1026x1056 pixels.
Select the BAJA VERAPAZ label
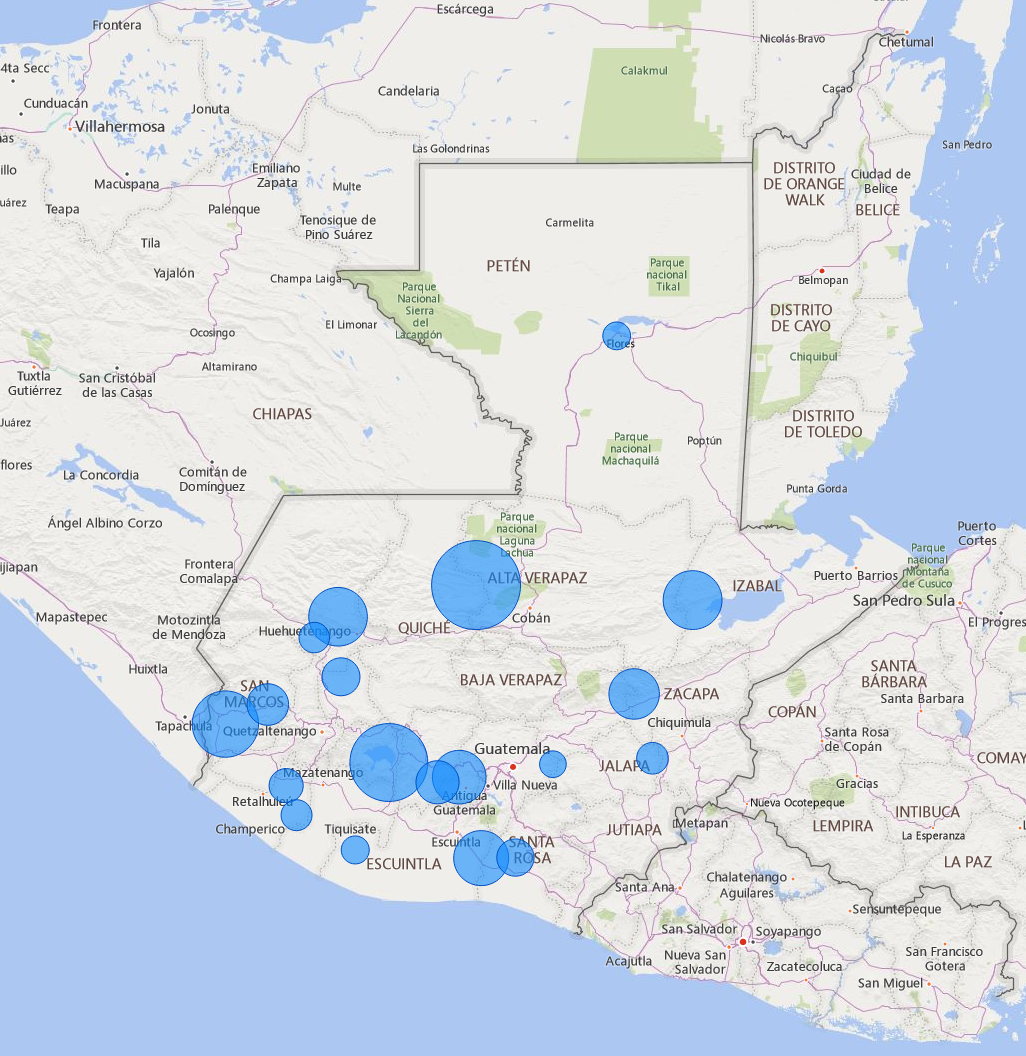[511, 680]
